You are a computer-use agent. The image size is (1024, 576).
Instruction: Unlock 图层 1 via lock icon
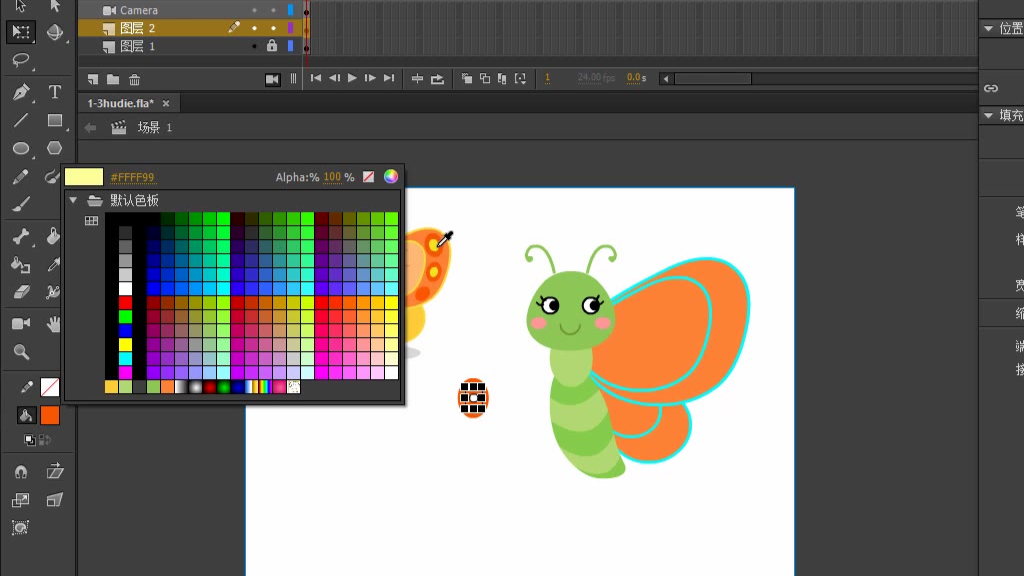click(x=272, y=46)
